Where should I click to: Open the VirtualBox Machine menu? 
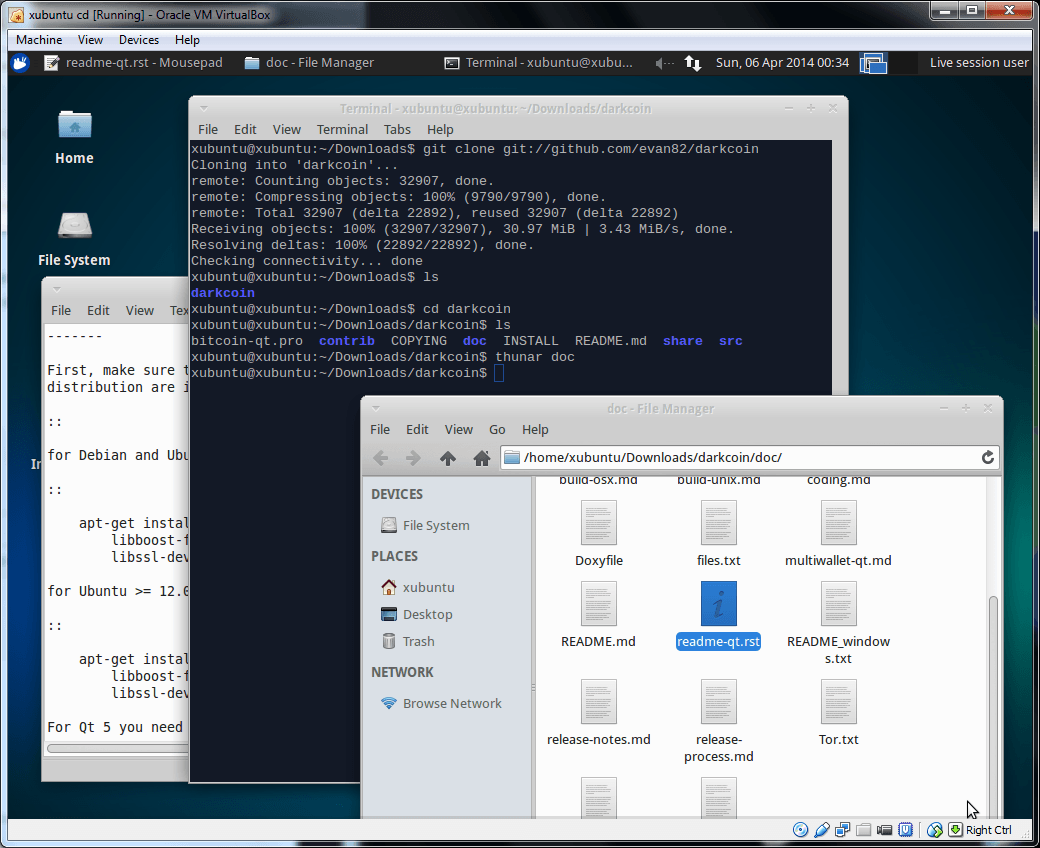pyautogui.click(x=39, y=40)
